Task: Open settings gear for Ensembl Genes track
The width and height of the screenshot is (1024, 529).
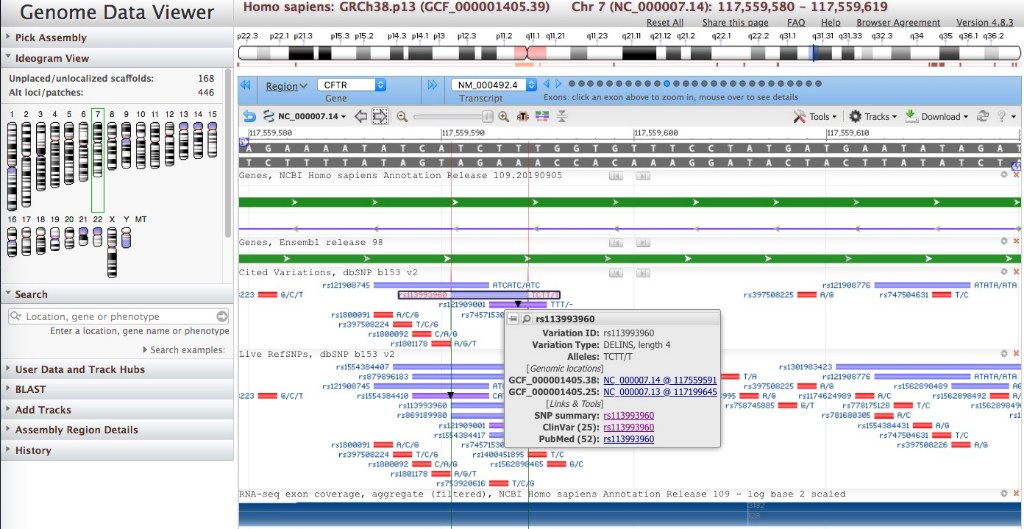Action: point(1004,242)
